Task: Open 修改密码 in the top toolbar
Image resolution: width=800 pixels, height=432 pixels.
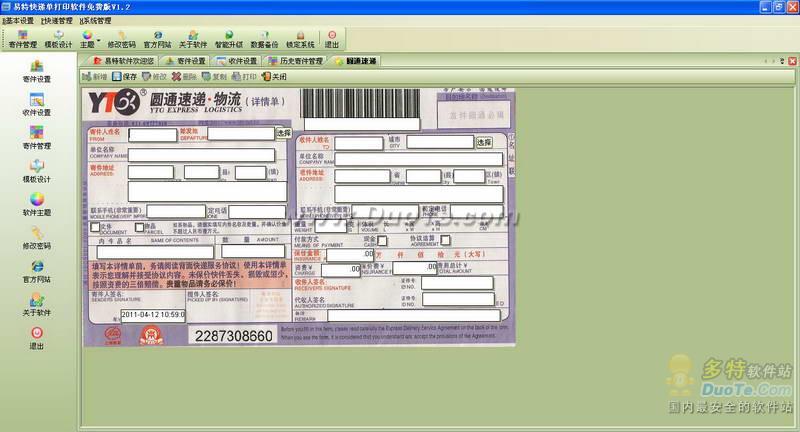Action: pyautogui.click(x=121, y=39)
